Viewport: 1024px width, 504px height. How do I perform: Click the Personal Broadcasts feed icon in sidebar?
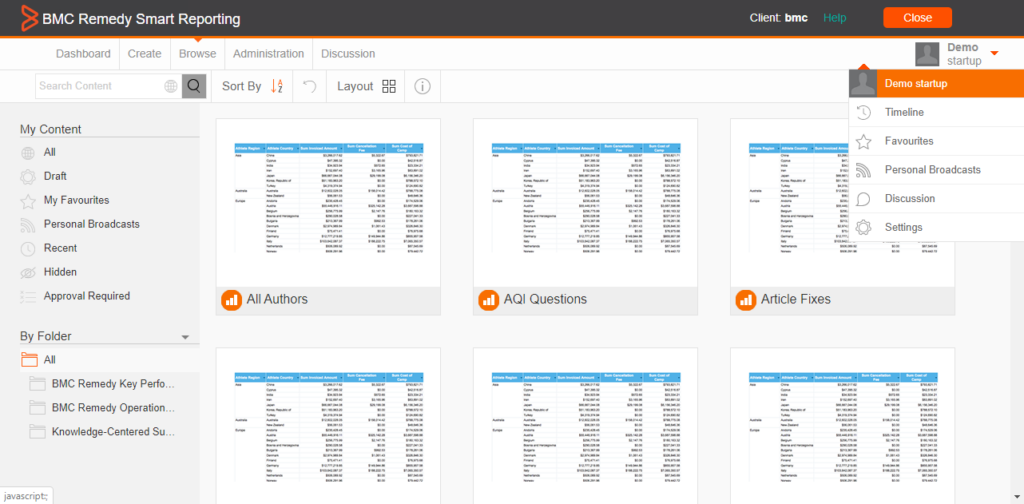click(28, 225)
